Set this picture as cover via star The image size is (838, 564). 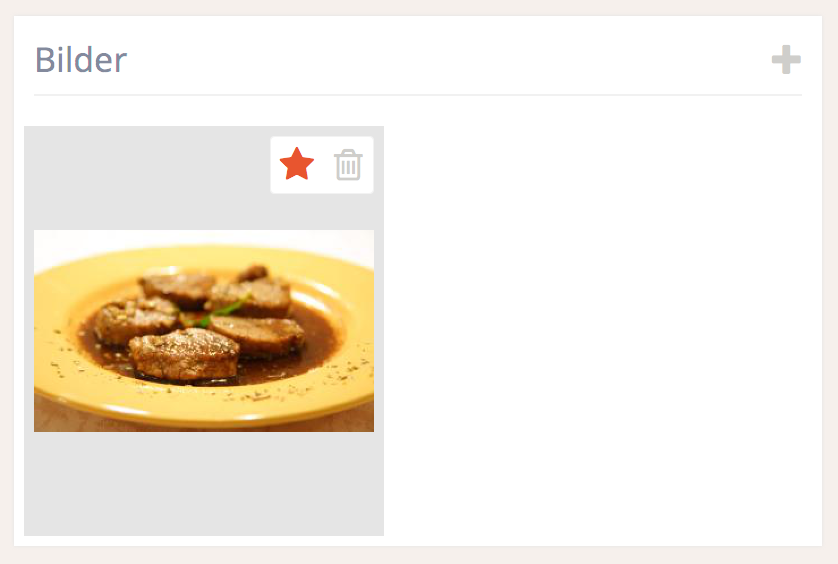pyautogui.click(x=297, y=164)
